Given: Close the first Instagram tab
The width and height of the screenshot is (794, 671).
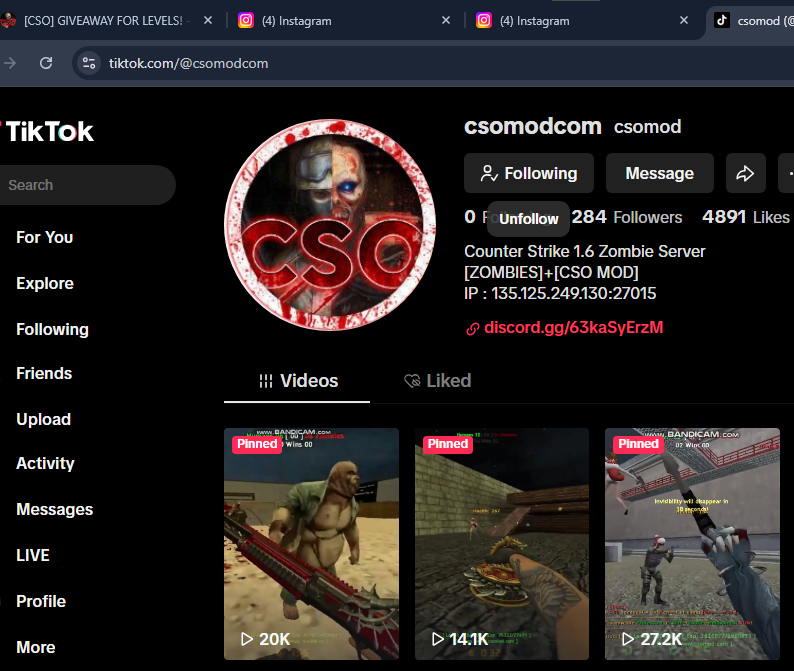Looking at the screenshot, I should click(446, 20).
